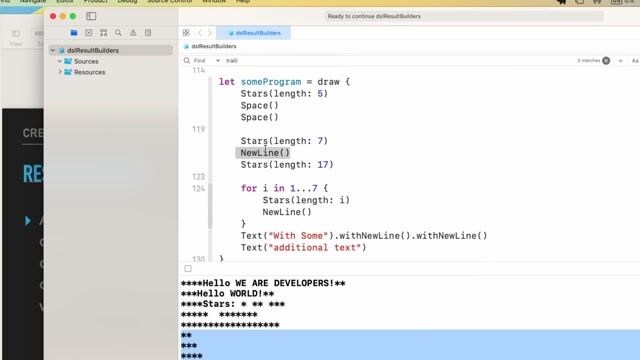This screenshot has height=360, width=640.
Task: Collapse the Sources folder
Action: (x=60, y=61)
